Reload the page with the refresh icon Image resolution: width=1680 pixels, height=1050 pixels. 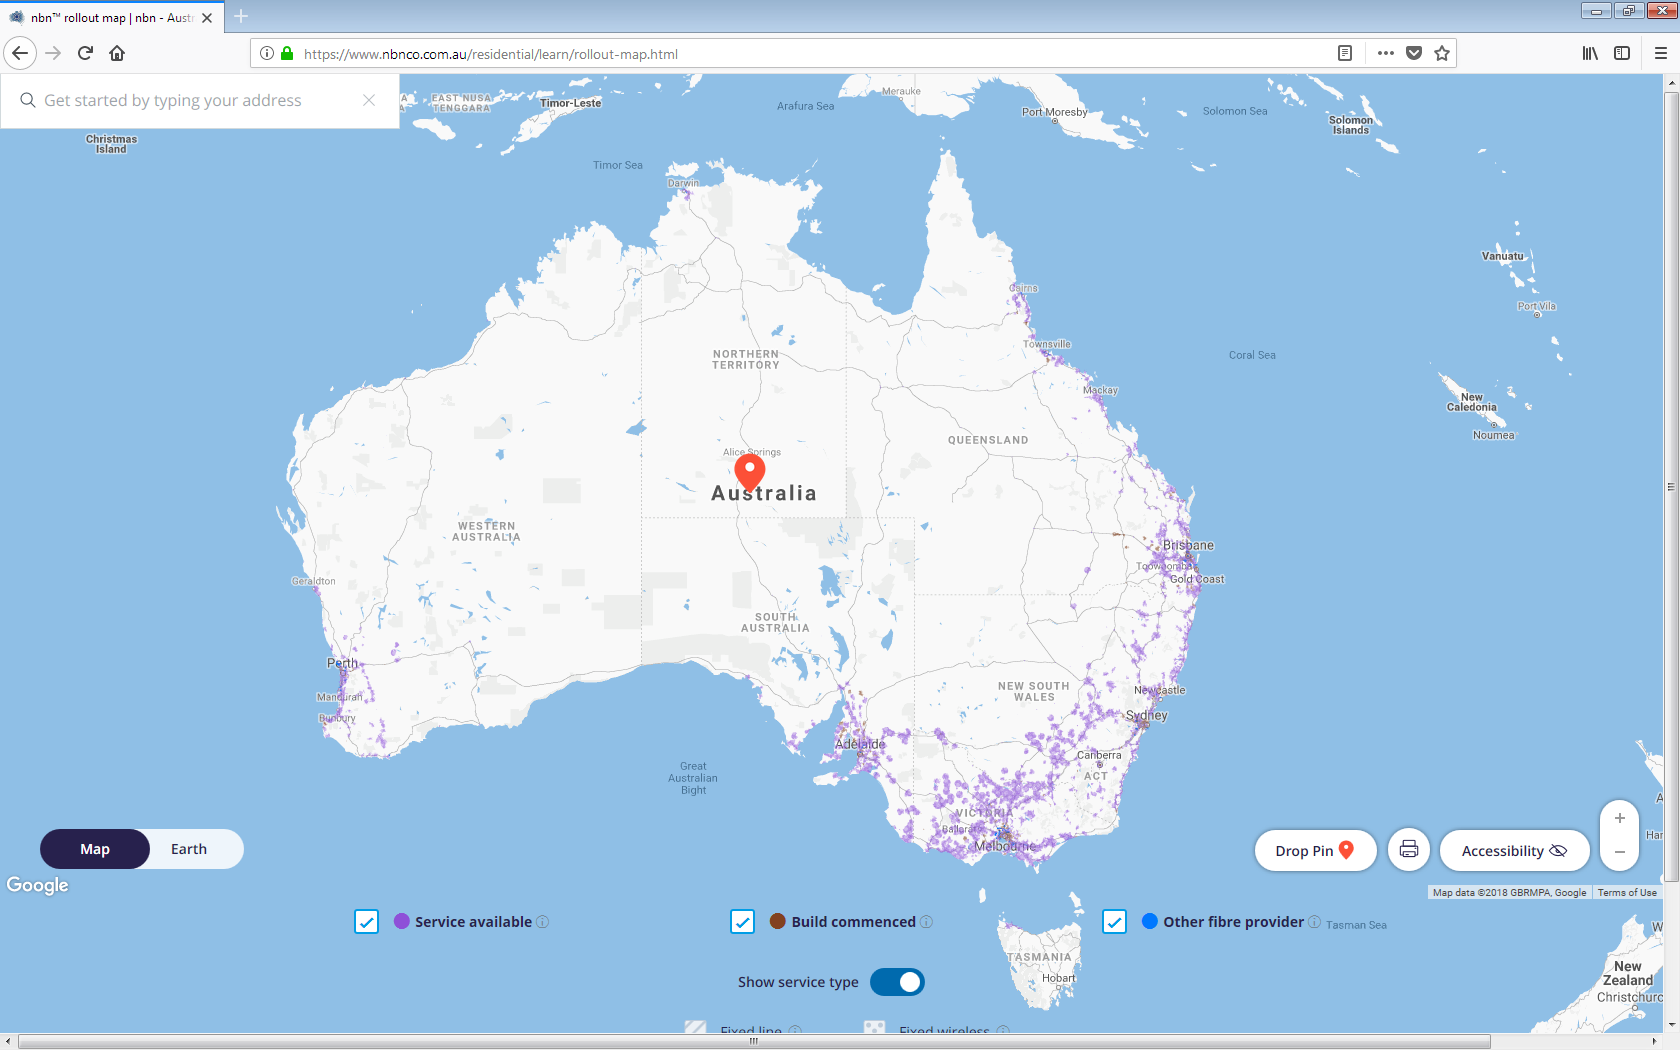click(x=85, y=54)
